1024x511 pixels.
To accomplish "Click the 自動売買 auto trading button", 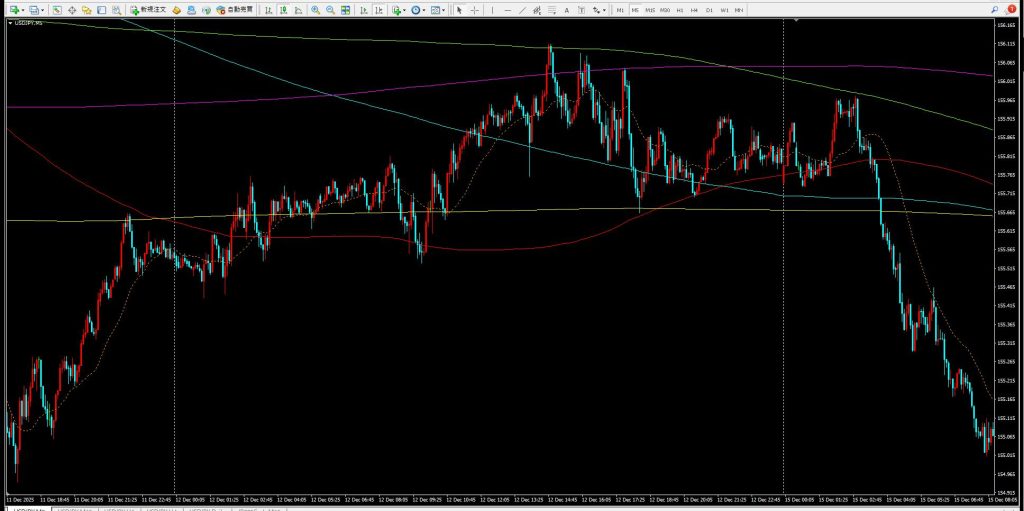I will pyautogui.click(x=234, y=10).
